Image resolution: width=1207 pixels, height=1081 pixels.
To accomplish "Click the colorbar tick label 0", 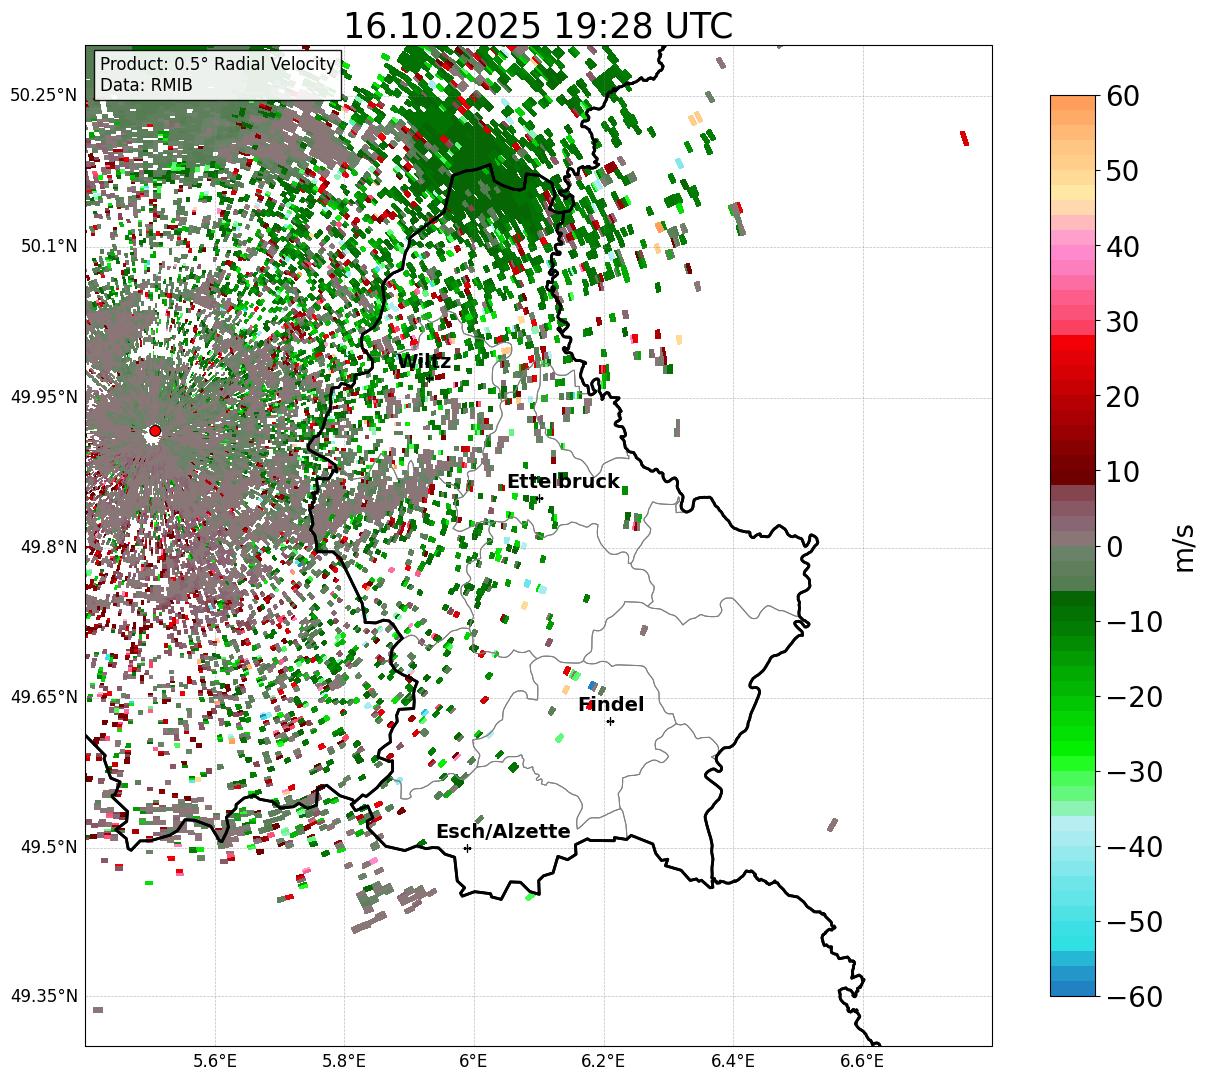I will point(1113,546).
